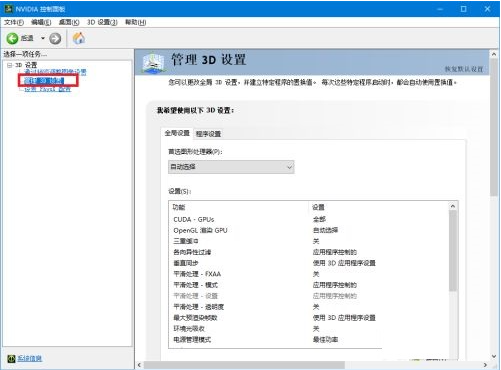Switch to the 全局设置 tab
This screenshot has height=370, width=501.
(177, 133)
